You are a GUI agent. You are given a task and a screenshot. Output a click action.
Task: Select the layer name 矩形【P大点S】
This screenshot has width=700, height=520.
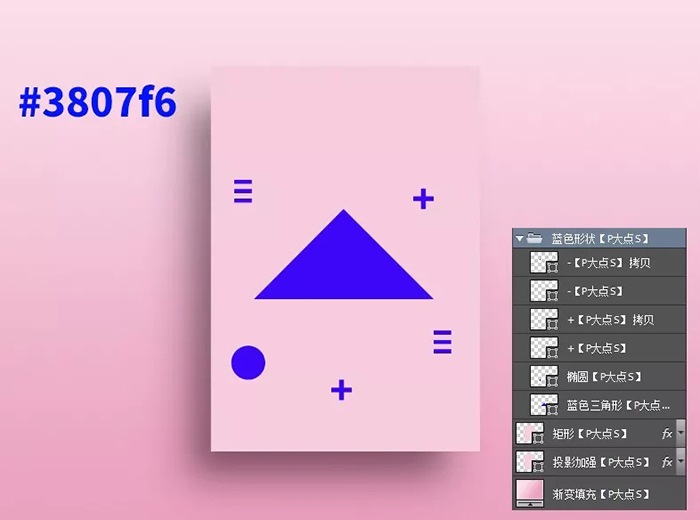[590, 433]
